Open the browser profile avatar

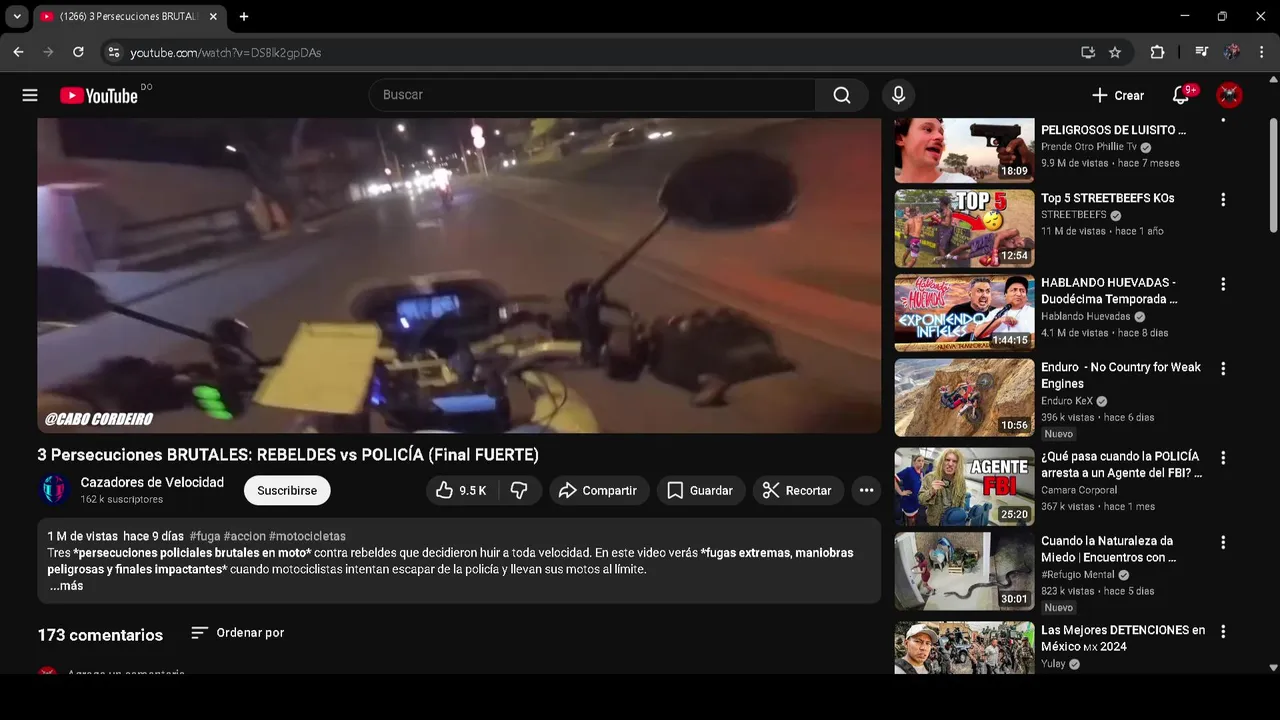[x=1232, y=52]
